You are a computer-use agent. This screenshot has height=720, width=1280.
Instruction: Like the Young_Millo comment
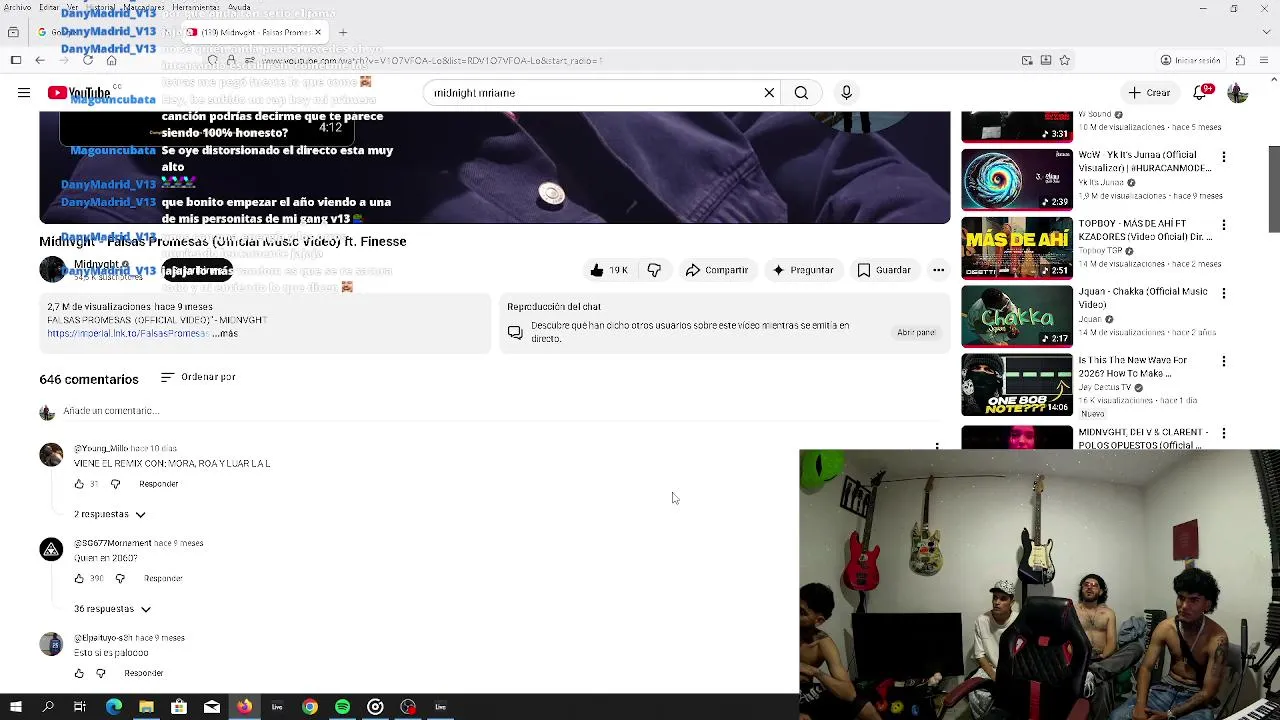(x=79, y=484)
